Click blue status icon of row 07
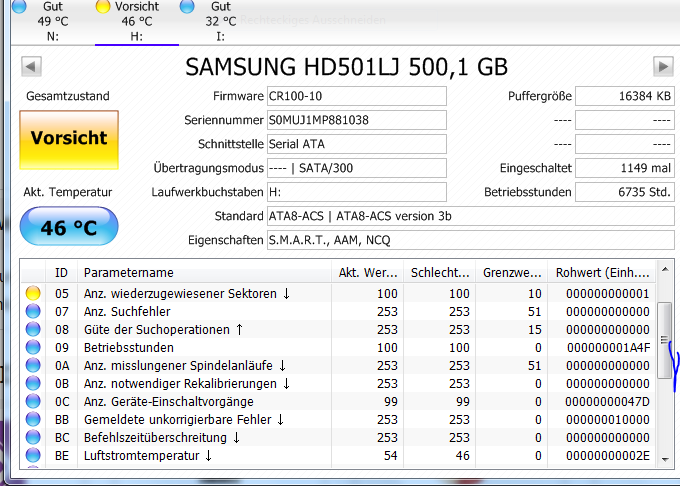 pos(33,311)
